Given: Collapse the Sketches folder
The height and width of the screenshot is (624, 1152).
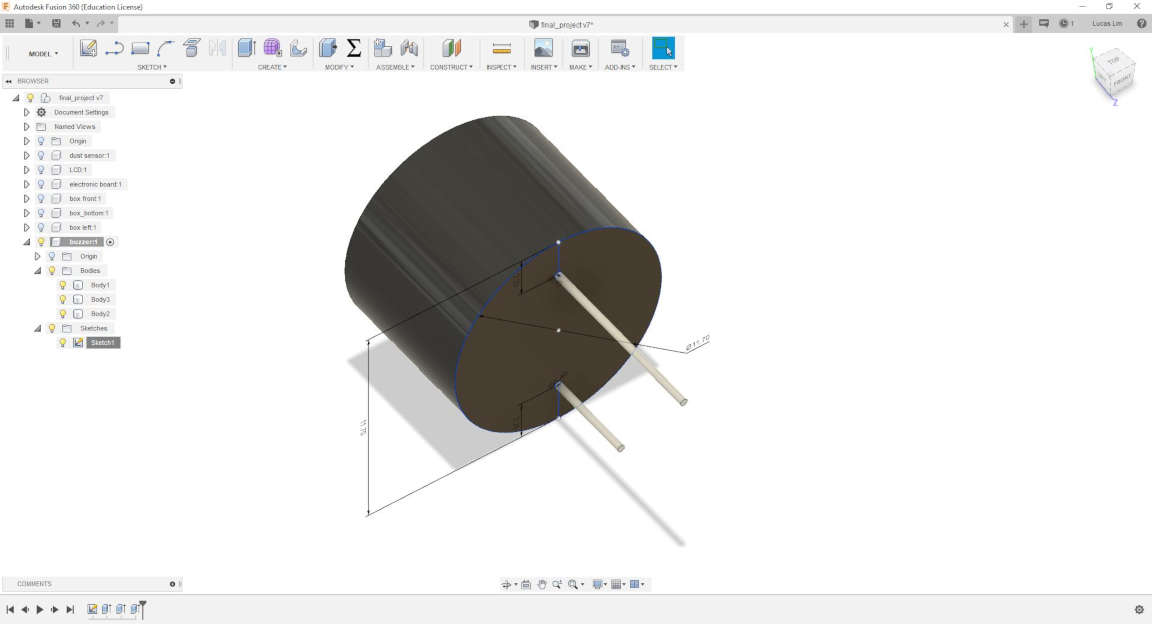Looking at the screenshot, I should click(37, 328).
